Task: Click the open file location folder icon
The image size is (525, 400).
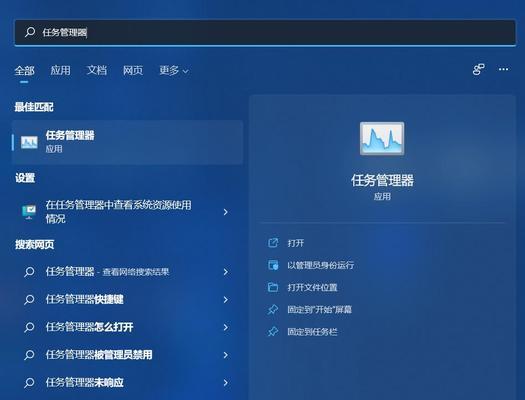Action: point(273,287)
